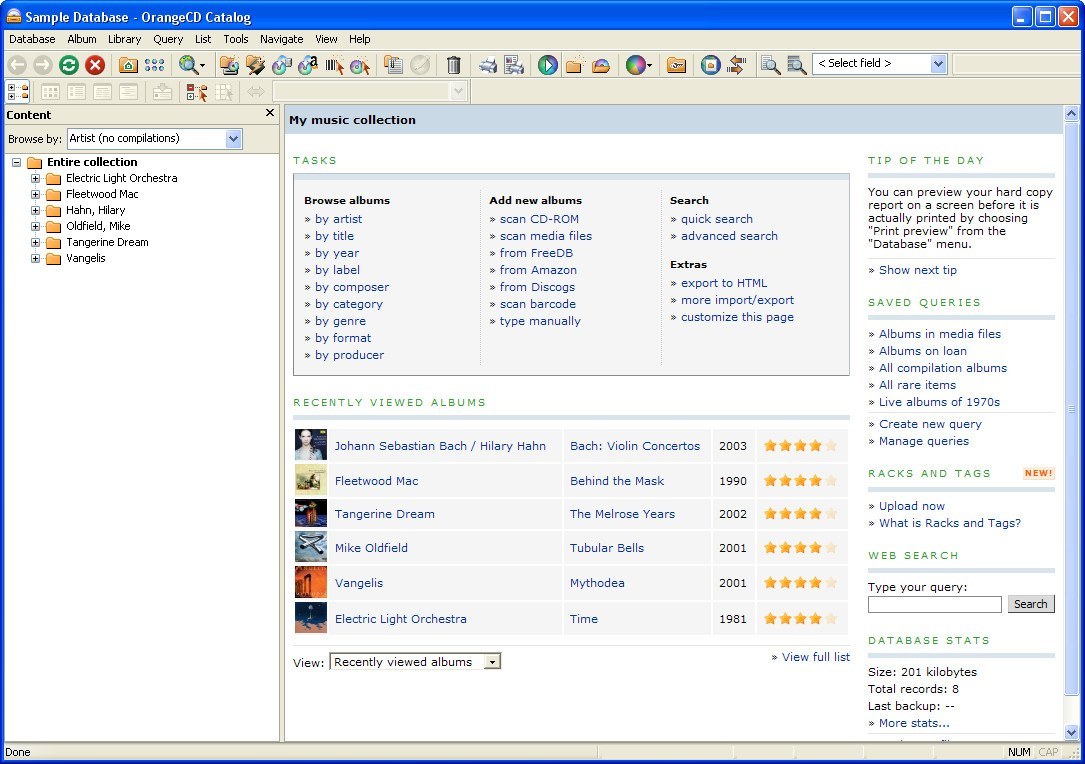
Task: Click the trash can delete icon
Action: (x=453, y=65)
